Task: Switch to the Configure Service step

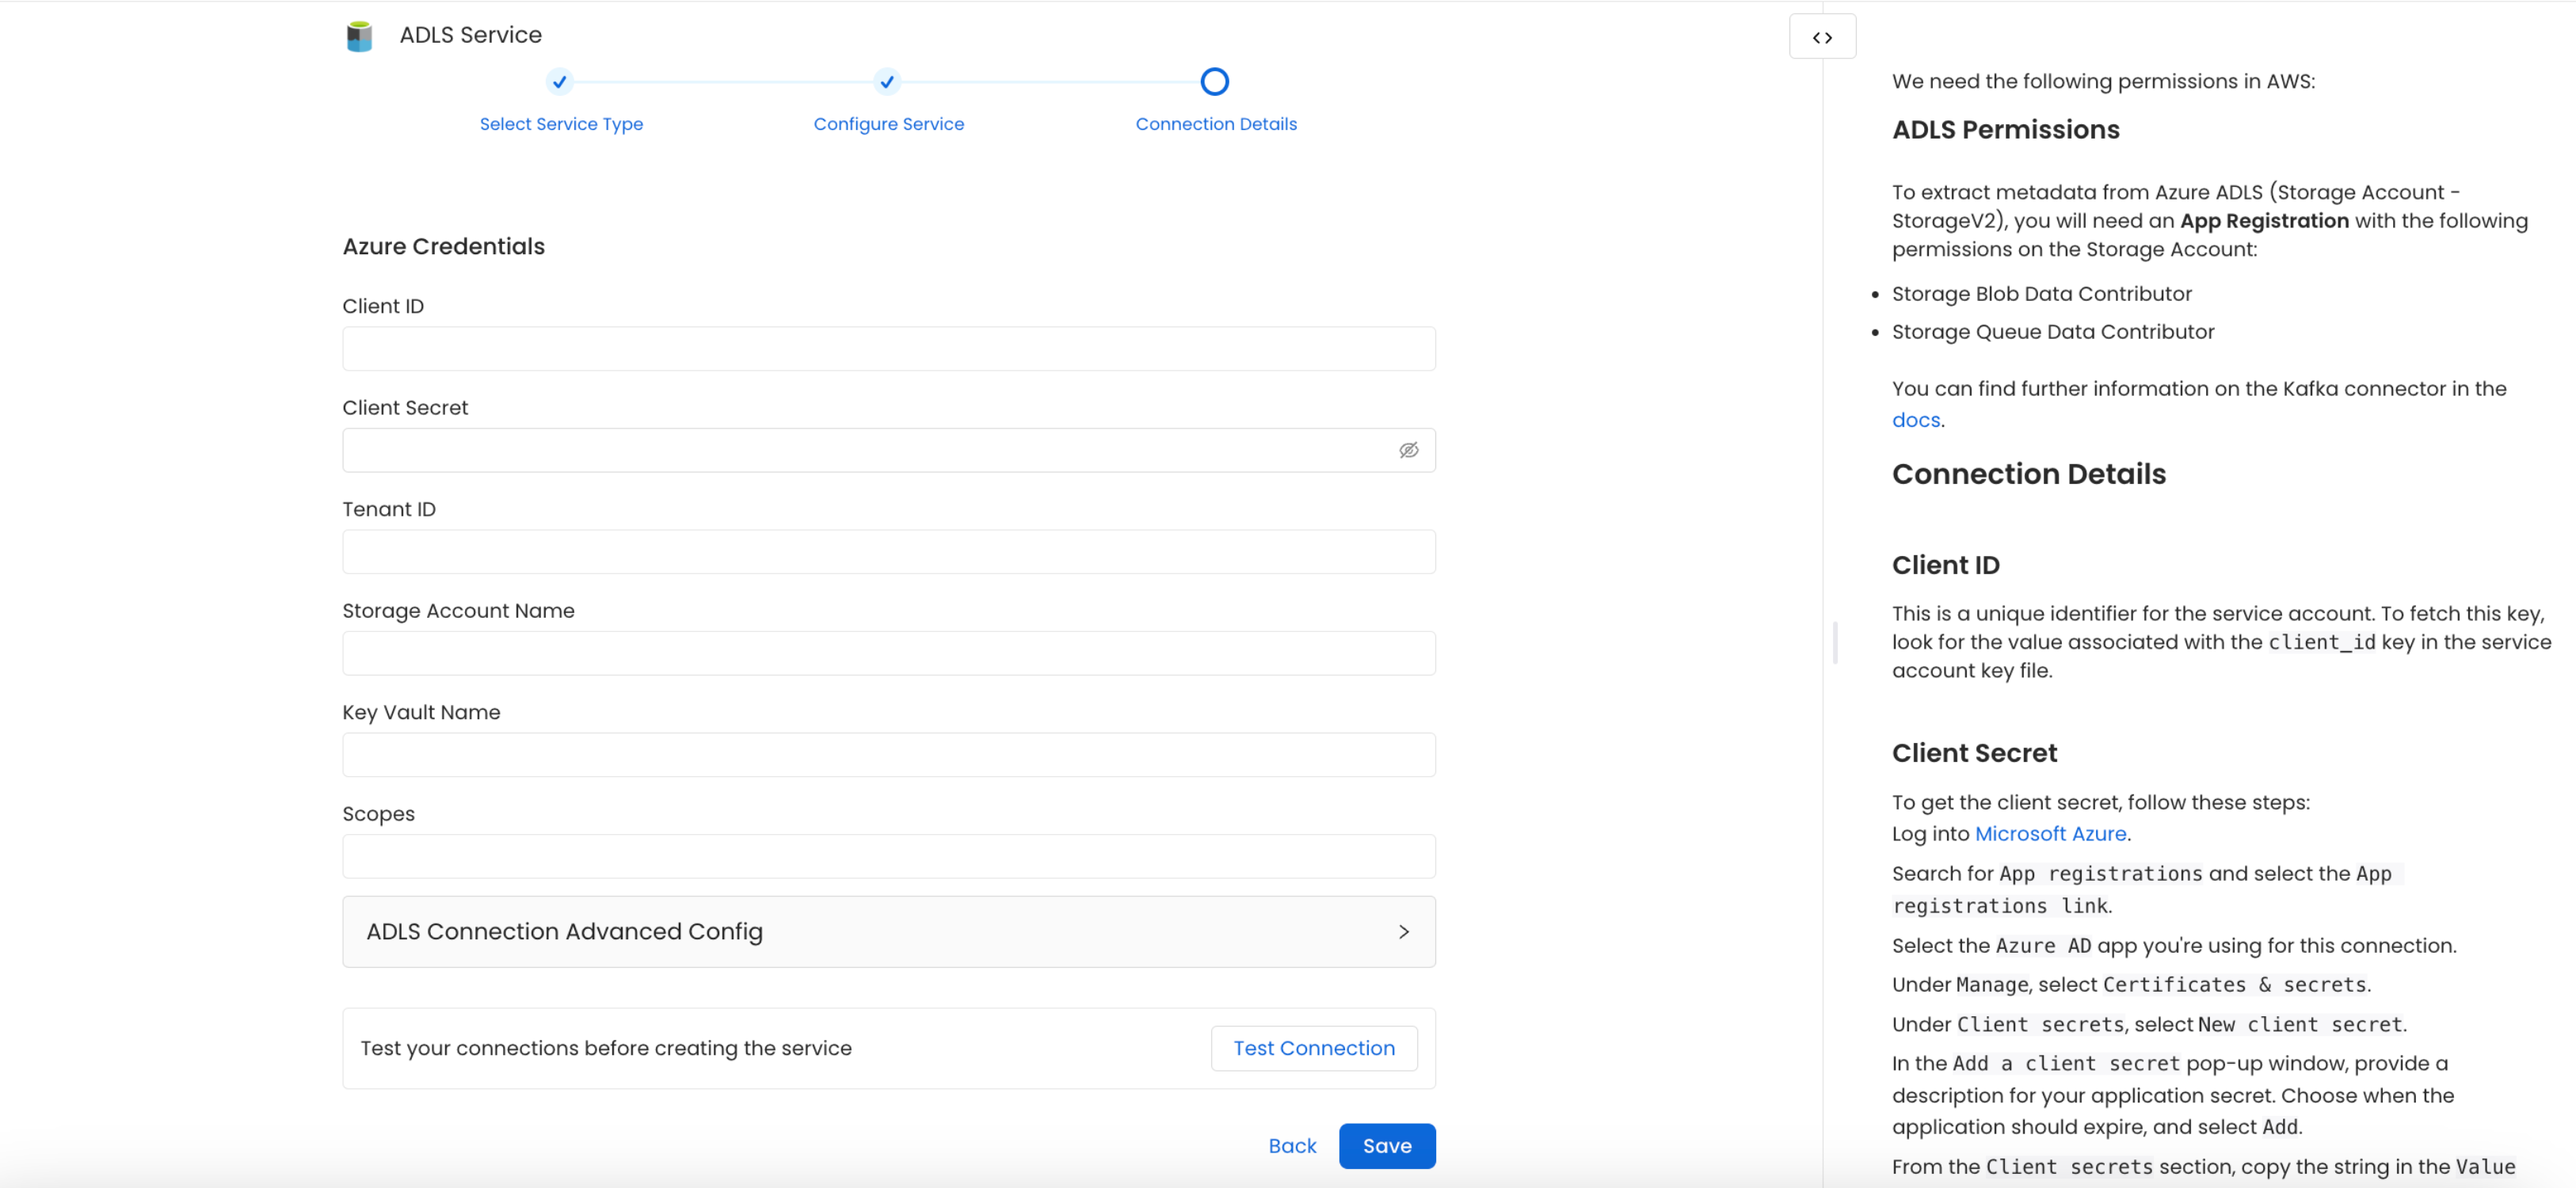Action: (x=888, y=124)
